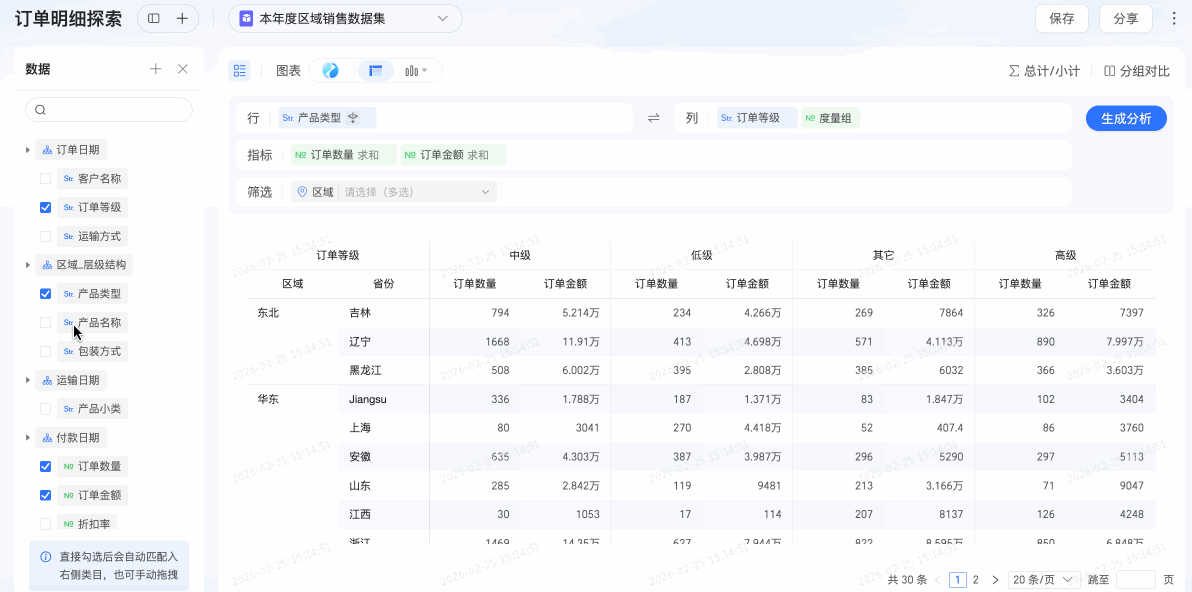1192x592 pixels.
Task: Add new field with data panel plus
Action: coord(156,69)
